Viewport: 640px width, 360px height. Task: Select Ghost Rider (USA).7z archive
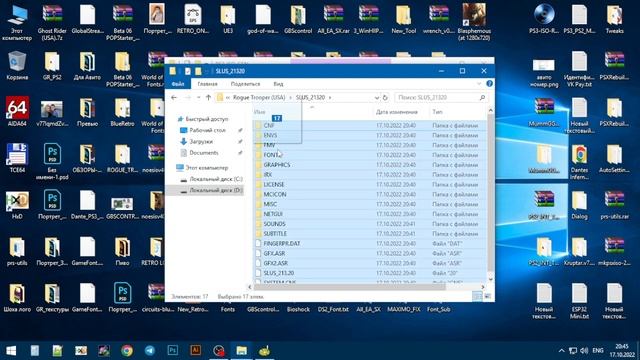point(52,22)
